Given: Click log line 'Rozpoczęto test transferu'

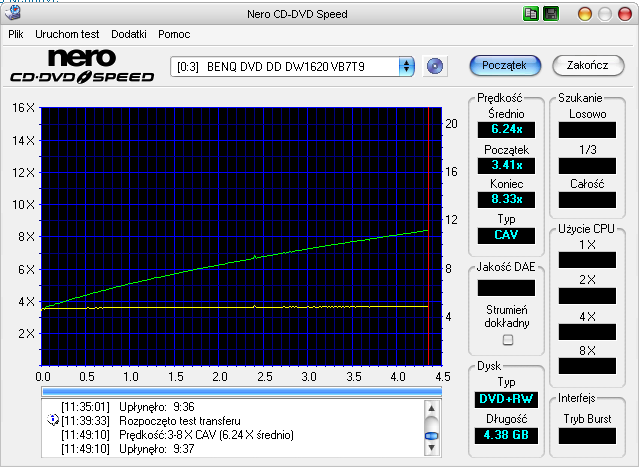Looking at the screenshot, I should pyautogui.click(x=180, y=421).
